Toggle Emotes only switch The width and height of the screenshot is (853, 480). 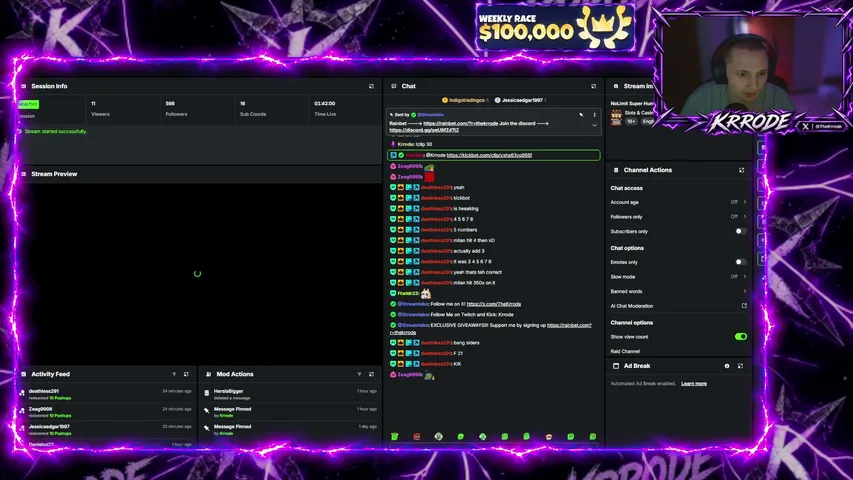[x=740, y=262]
